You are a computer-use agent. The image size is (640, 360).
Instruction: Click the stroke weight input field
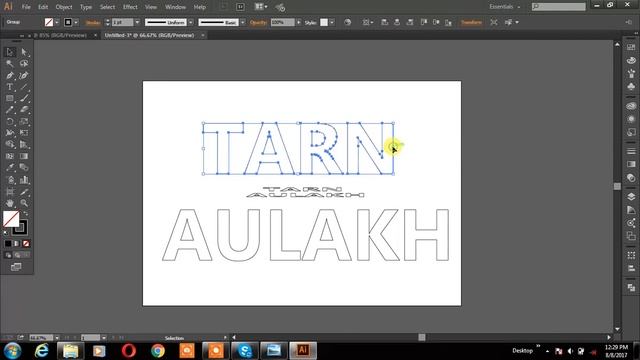point(122,22)
